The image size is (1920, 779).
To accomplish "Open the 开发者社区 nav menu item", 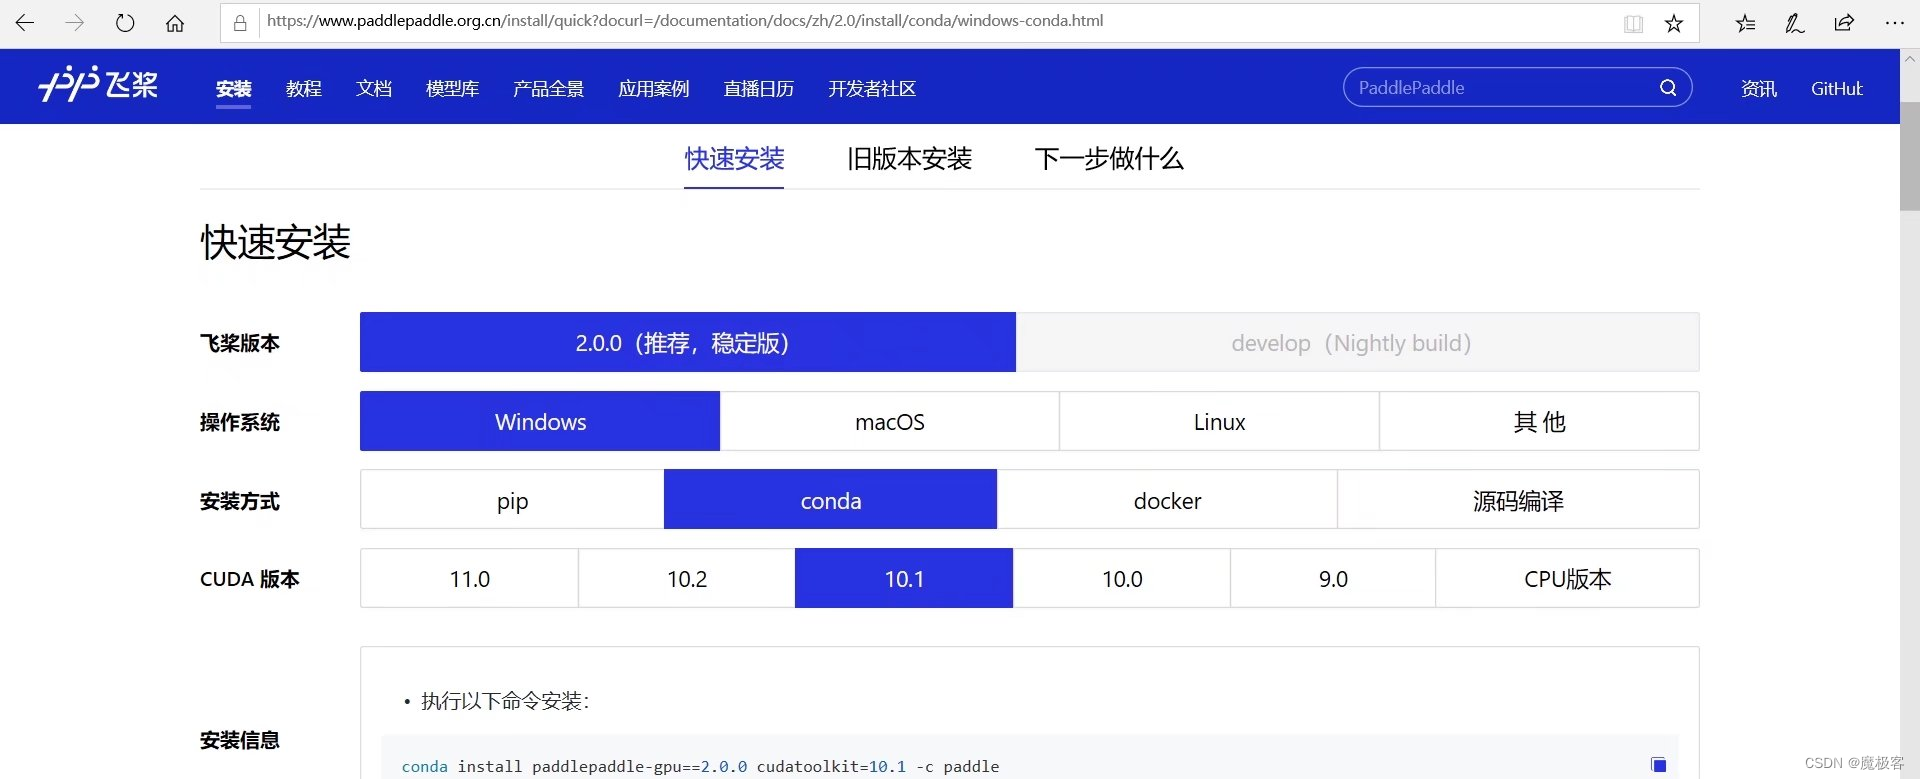I will 872,89.
